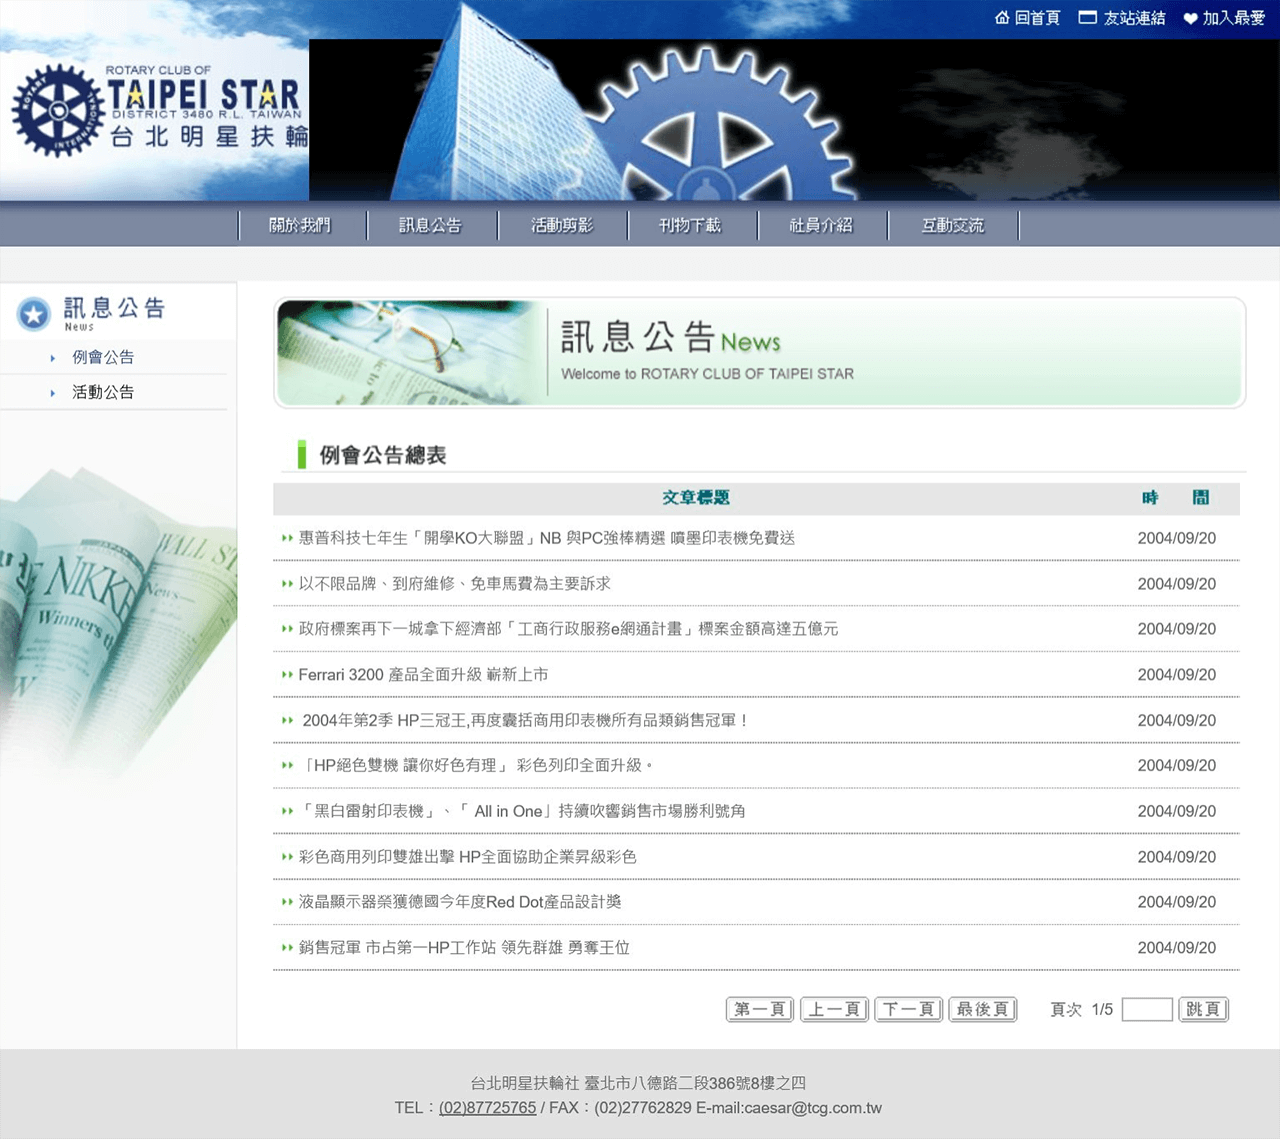The height and width of the screenshot is (1139, 1280).
Task: Click arrow bullet before 銷售冠軍 article
Action: tap(287, 948)
